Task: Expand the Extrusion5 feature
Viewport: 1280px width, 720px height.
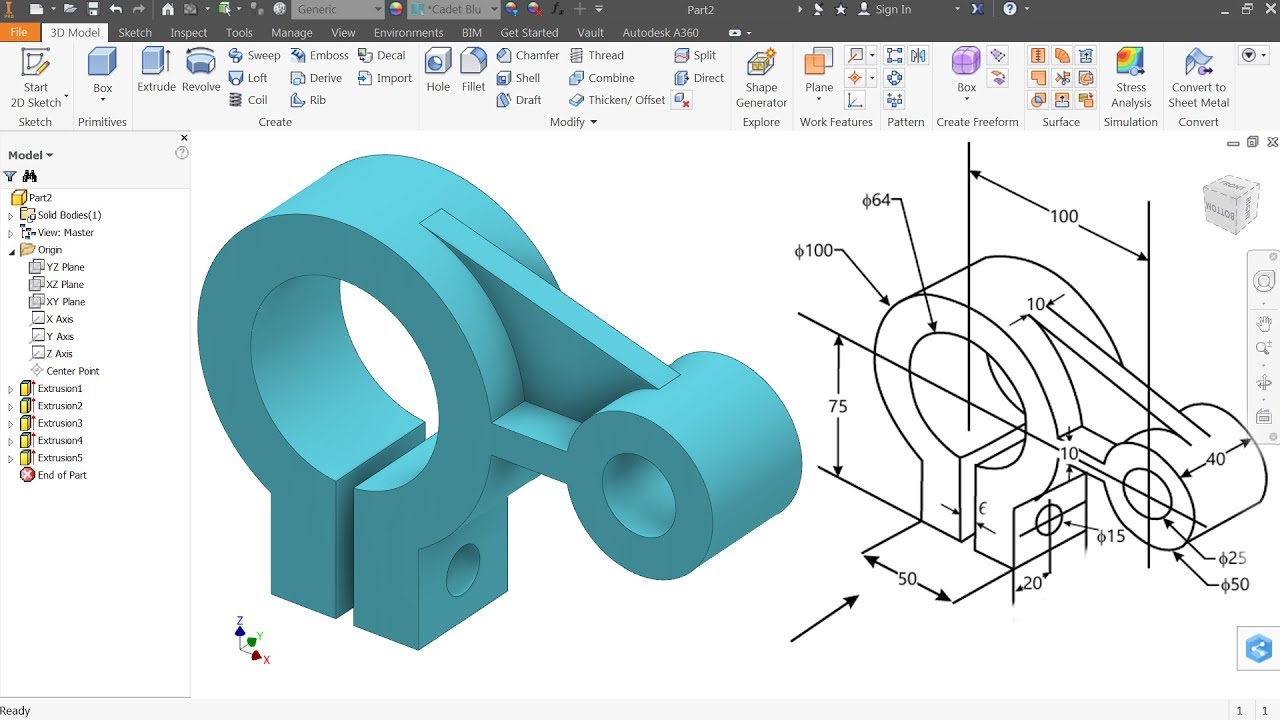Action: (x=11, y=459)
